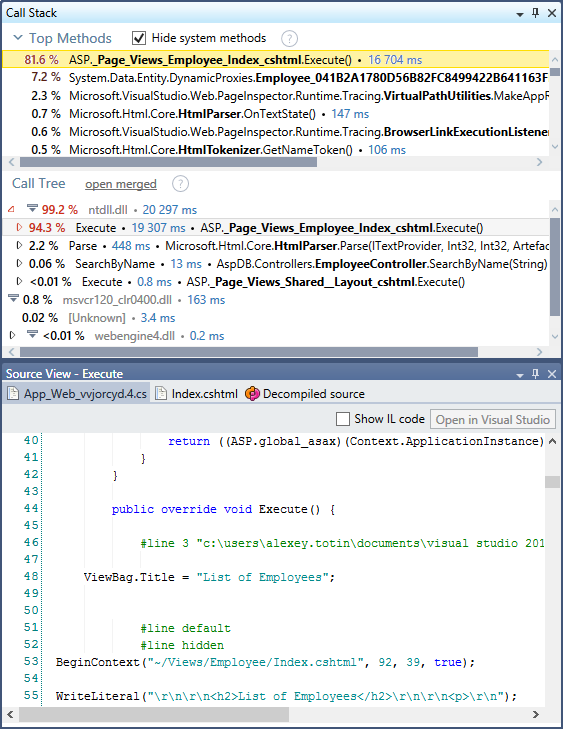563x730 pixels.
Task: Click the Index.cshtml file icon tab
Action: pyautogui.click(x=161, y=394)
